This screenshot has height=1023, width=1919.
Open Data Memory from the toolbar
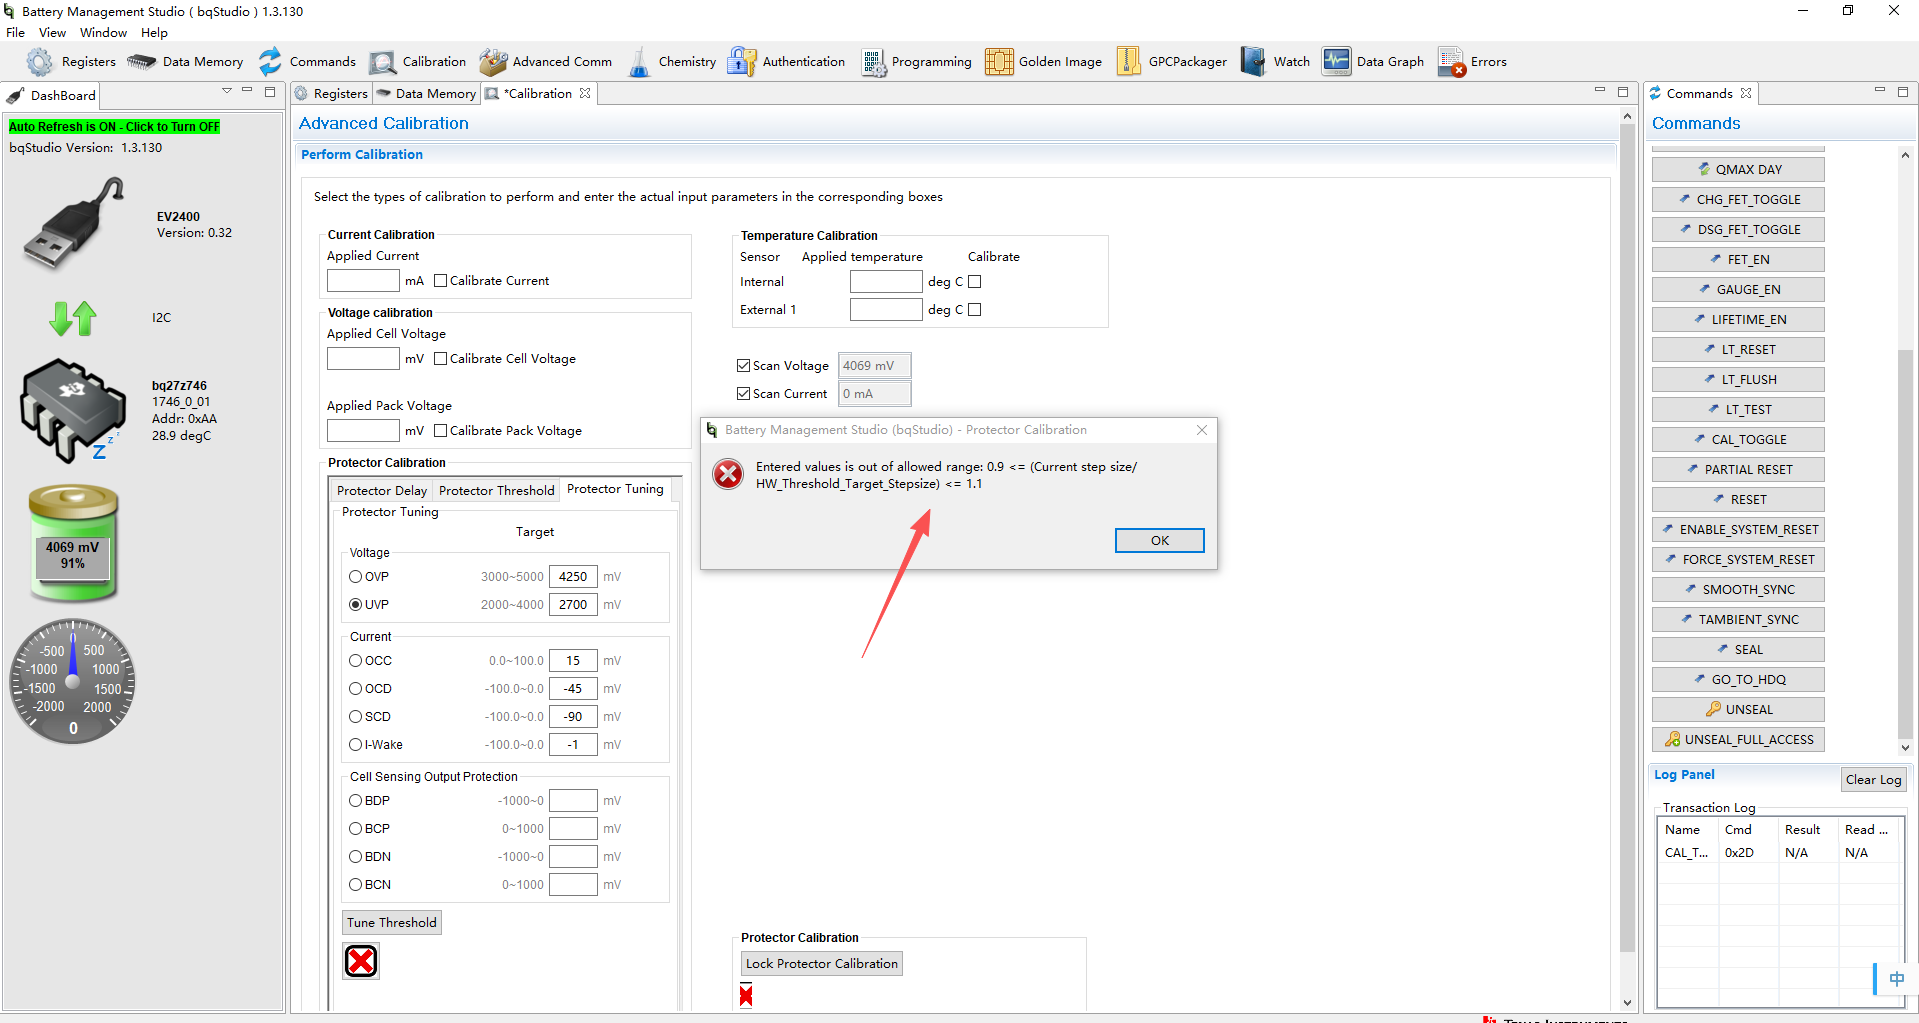point(186,62)
